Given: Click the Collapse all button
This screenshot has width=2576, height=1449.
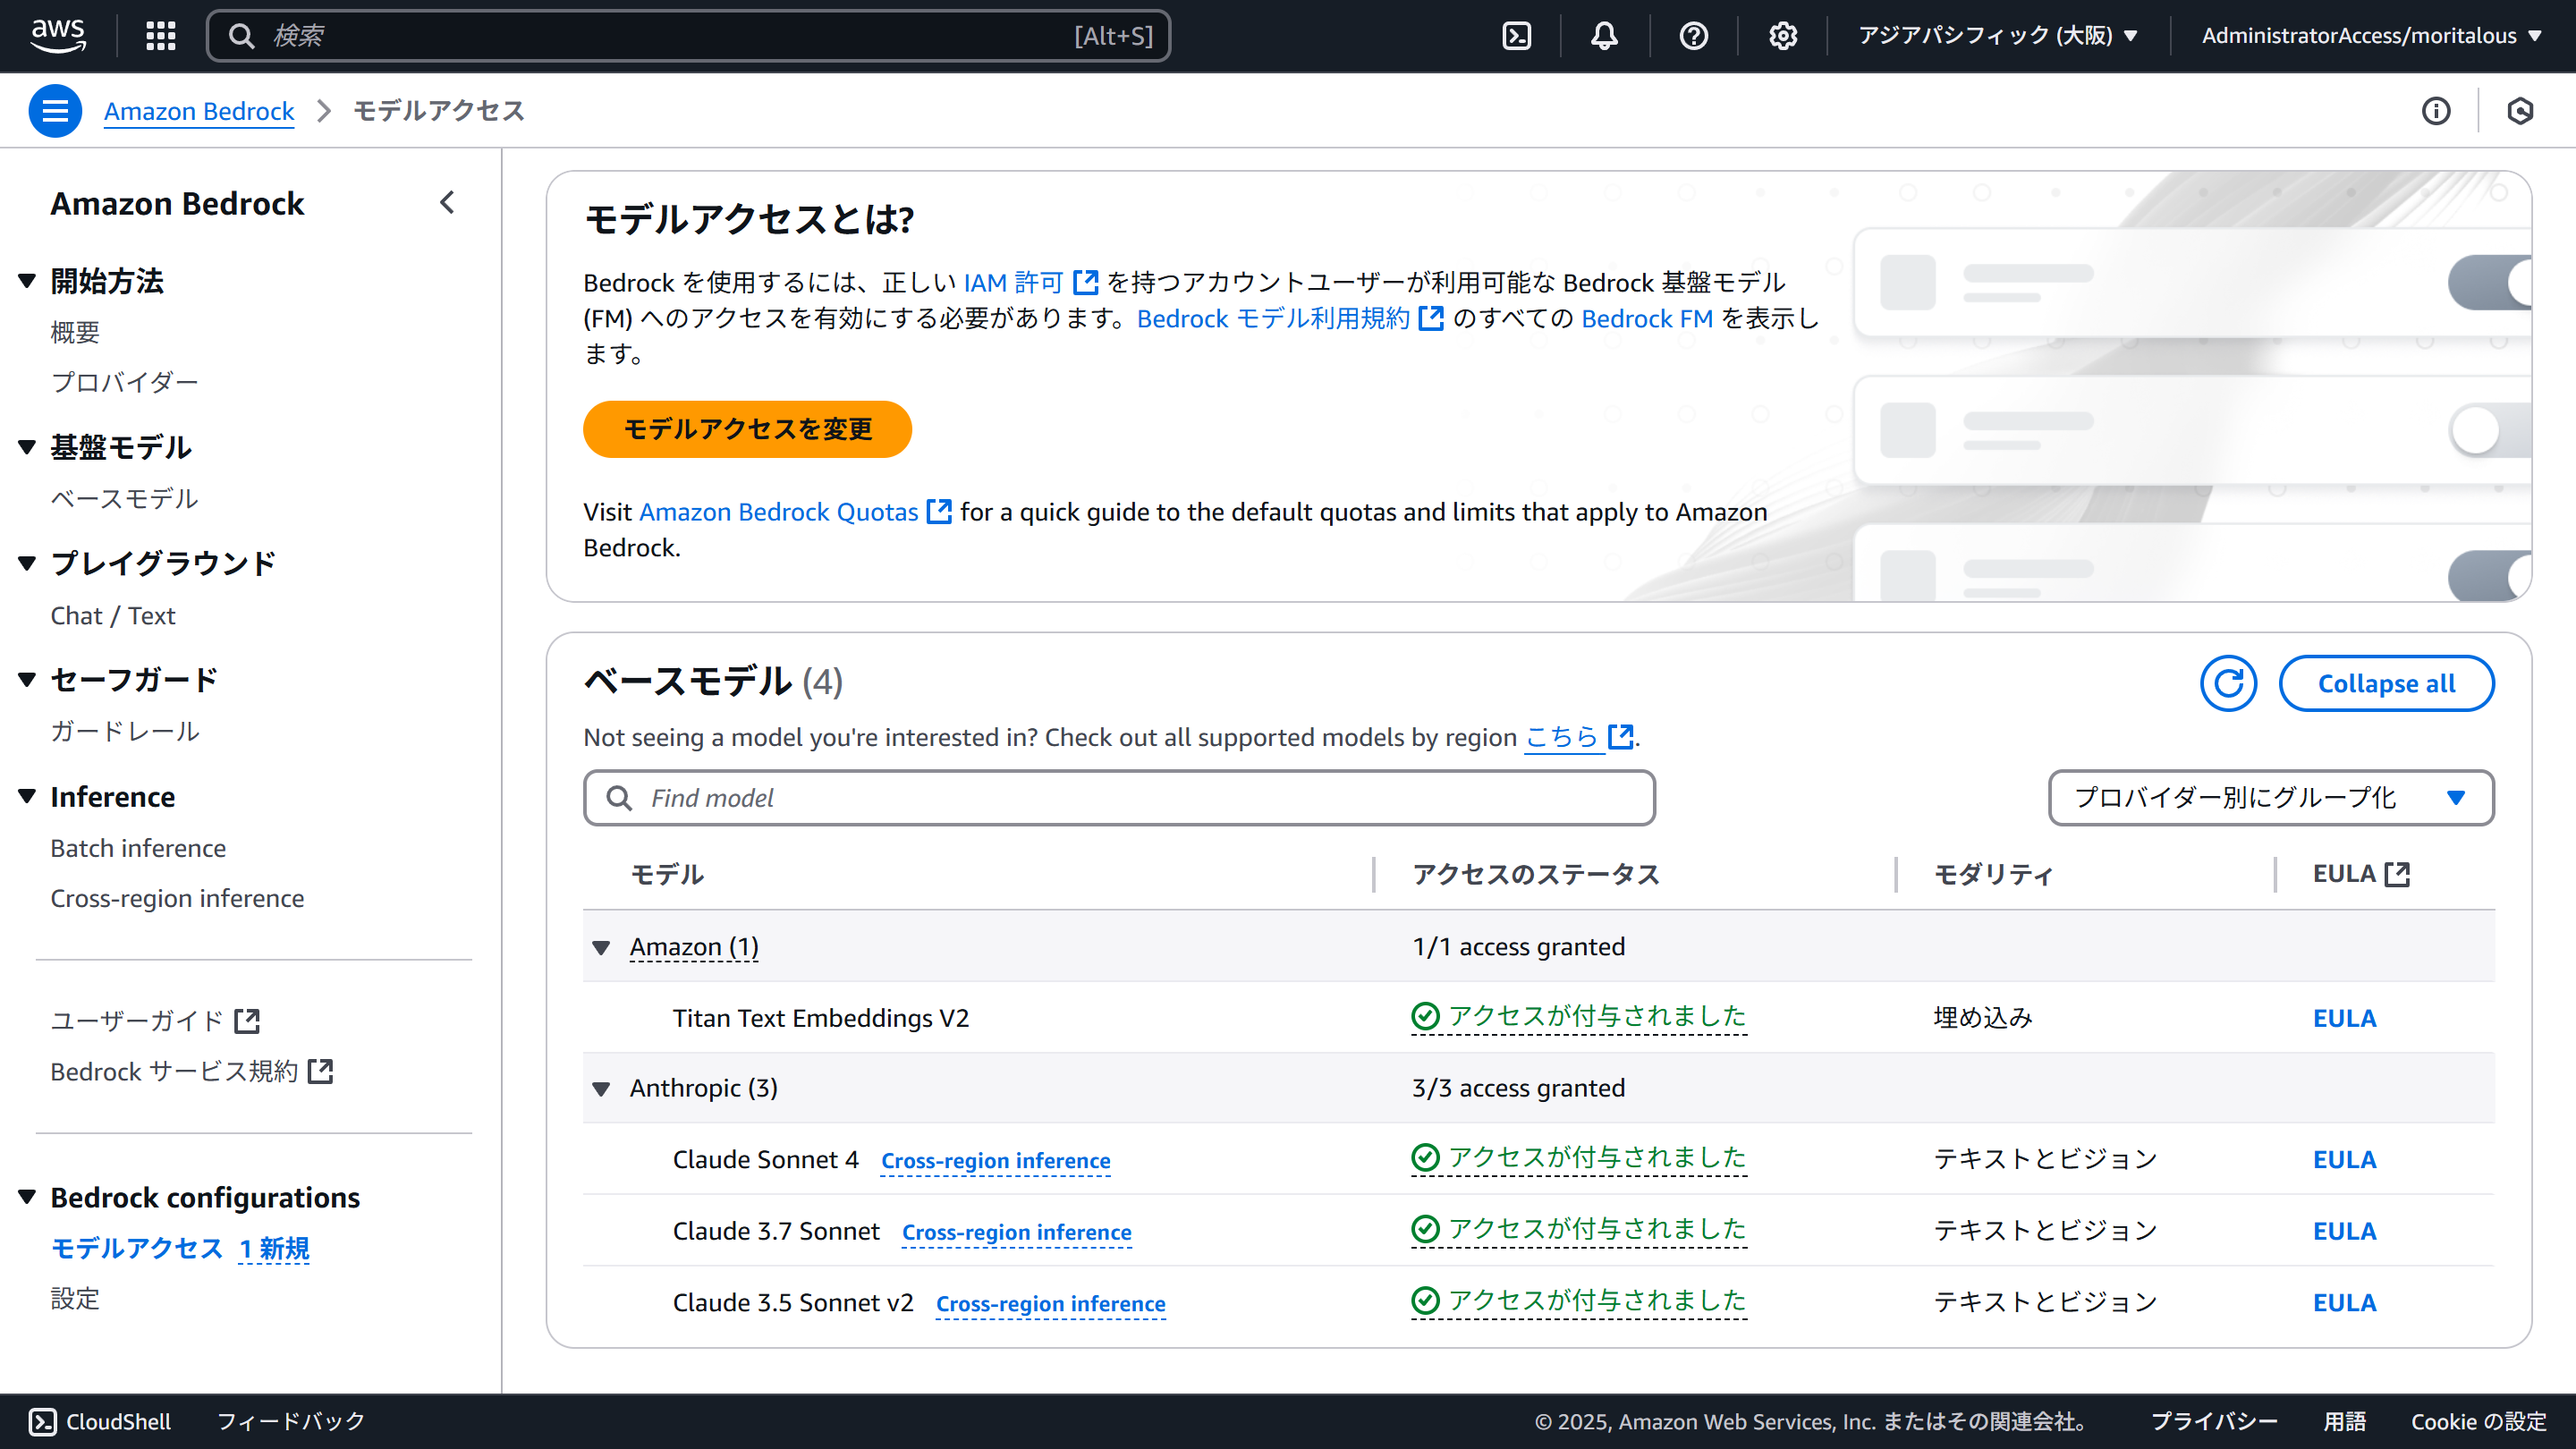Looking at the screenshot, I should 2386,684.
